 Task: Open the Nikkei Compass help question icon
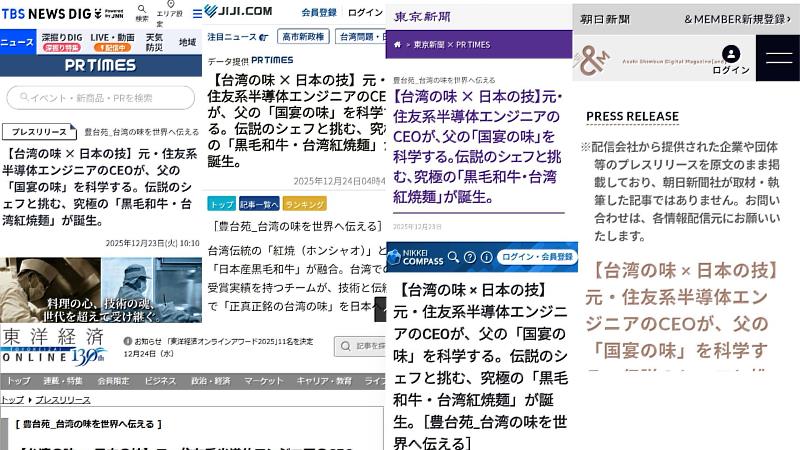click(470, 257)
